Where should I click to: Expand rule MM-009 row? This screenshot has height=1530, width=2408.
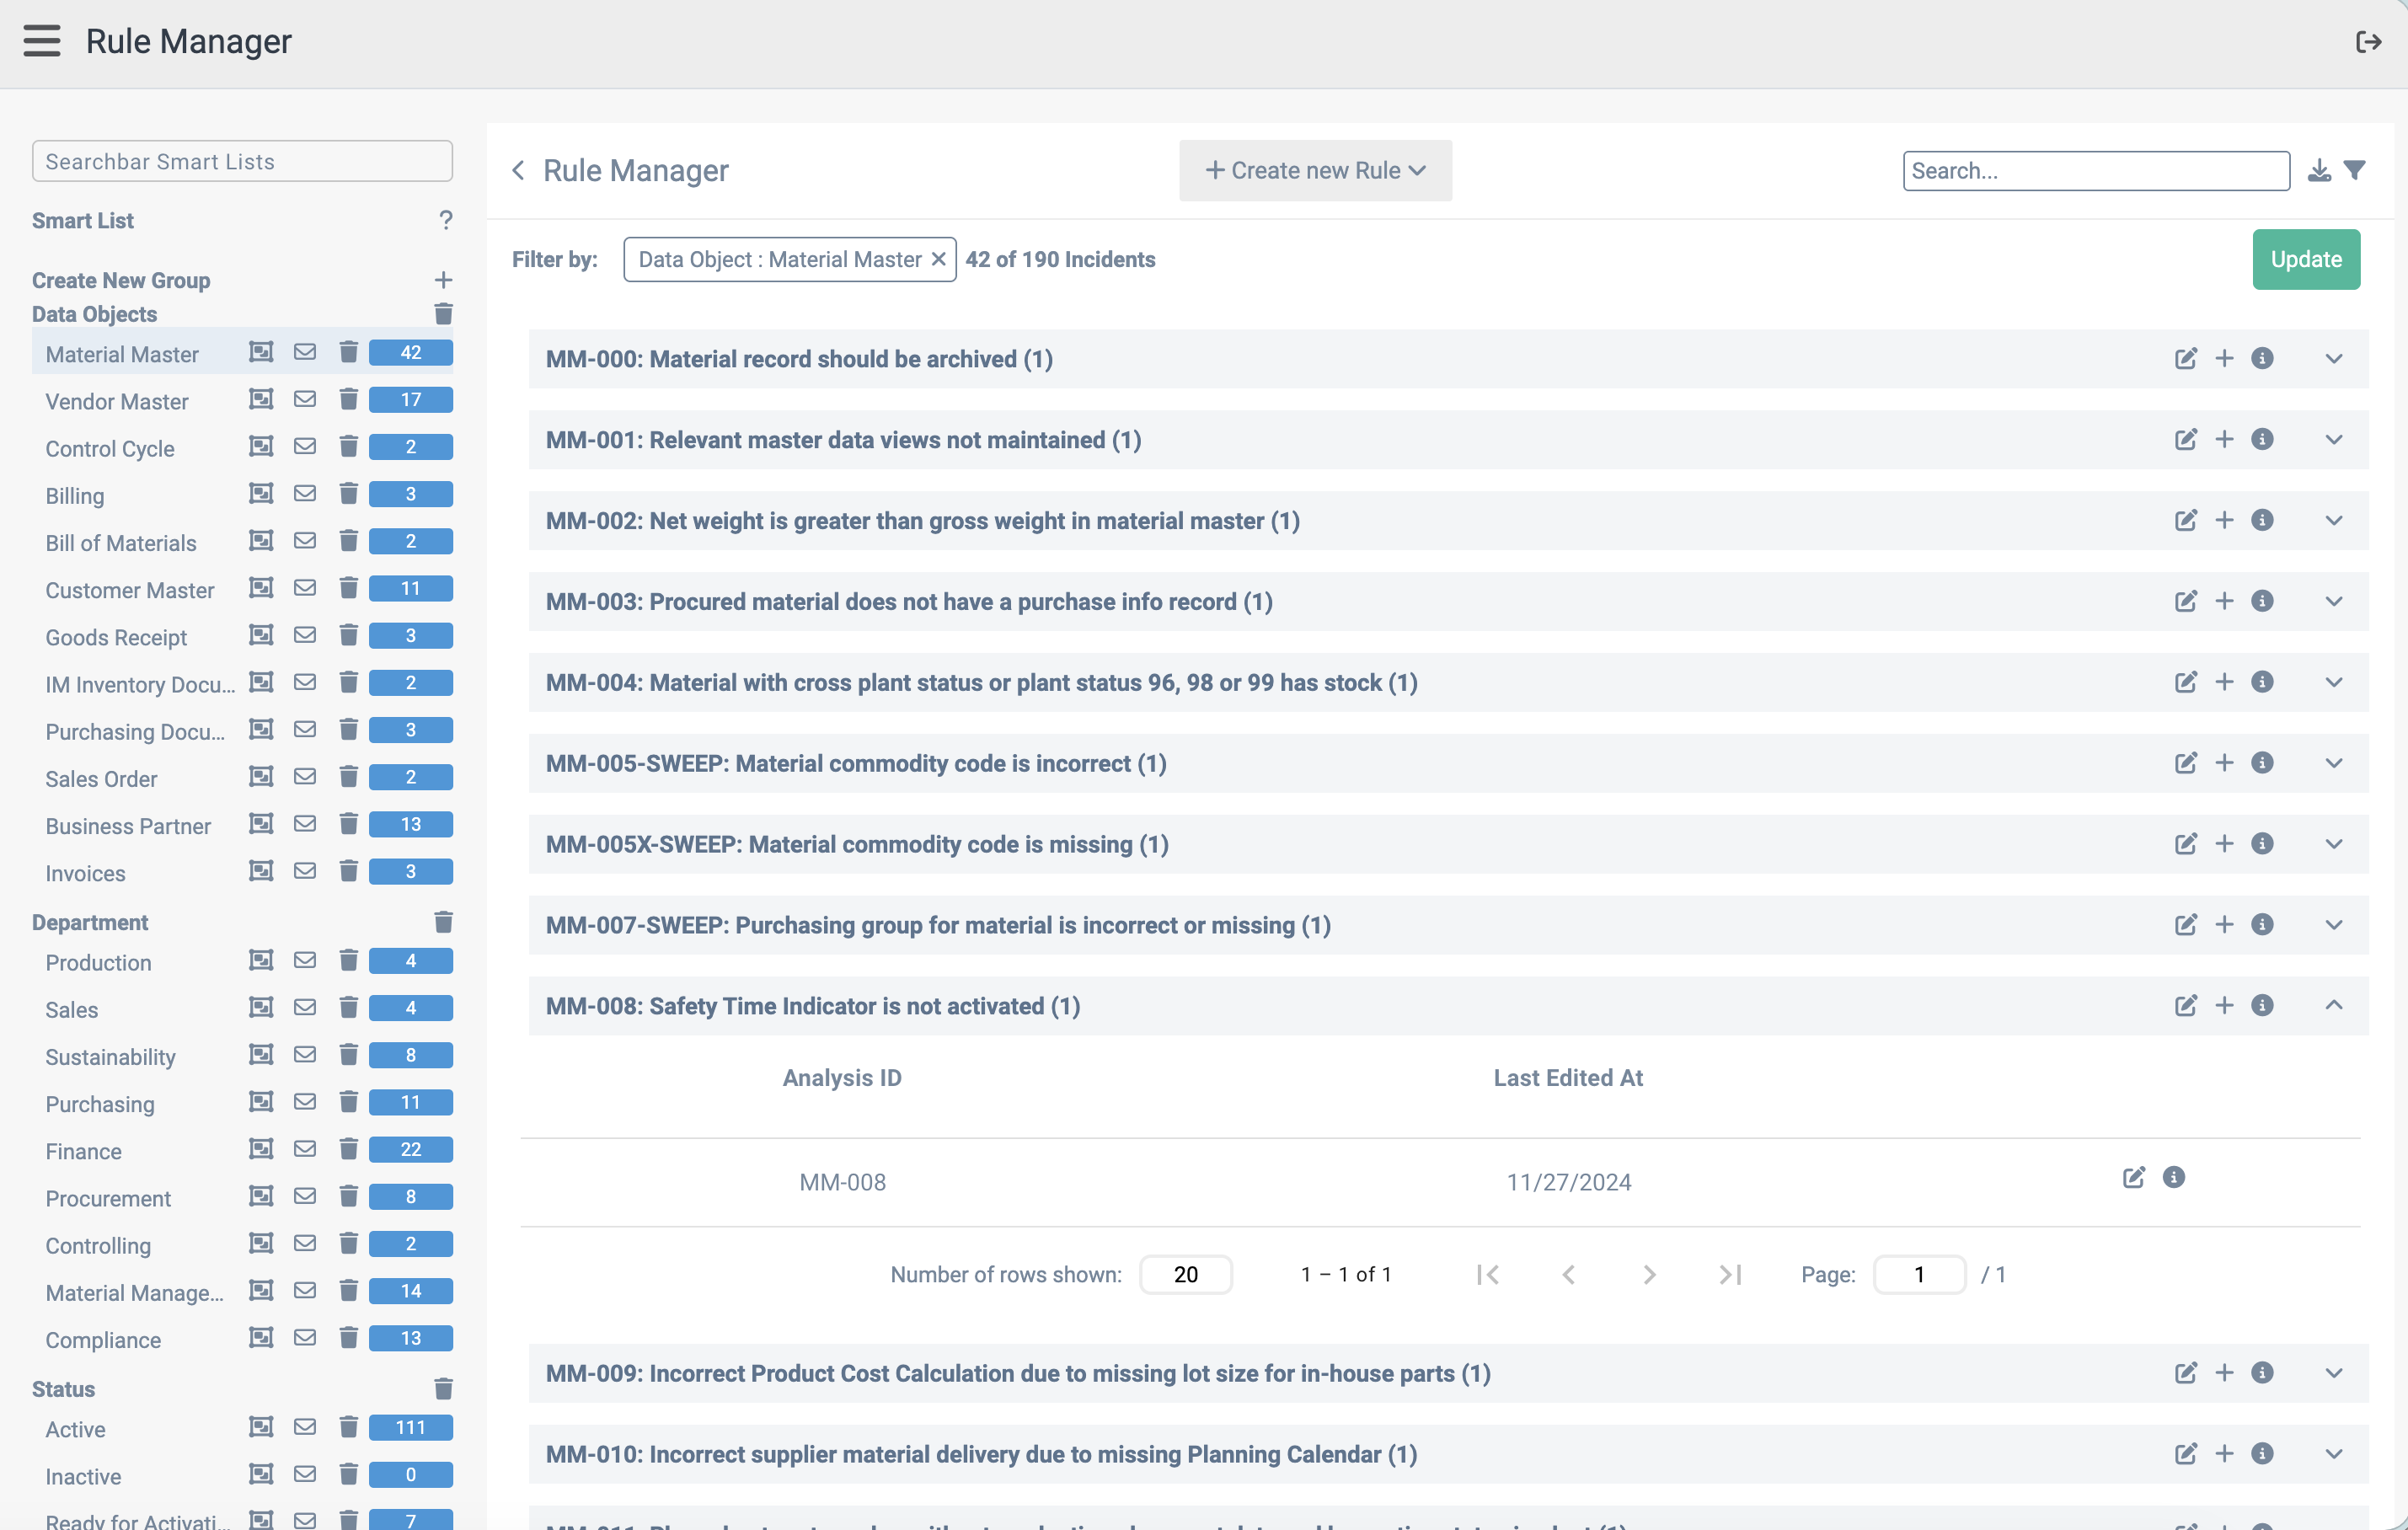coord(2333,1373)
